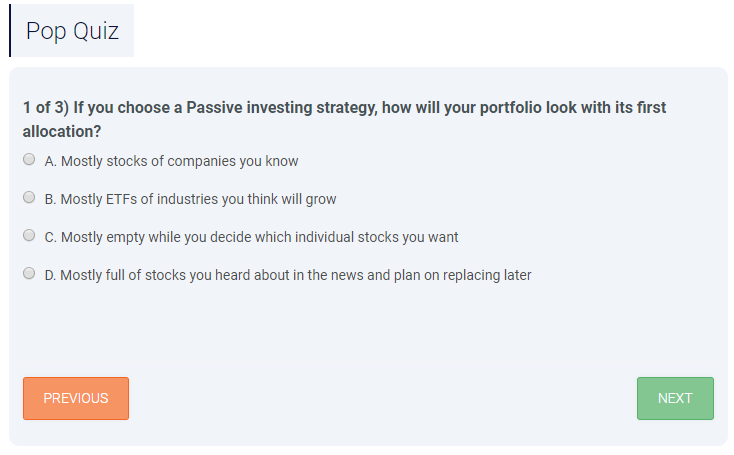
Task: Go to the next quiz question
Action: tap(675, 398)
